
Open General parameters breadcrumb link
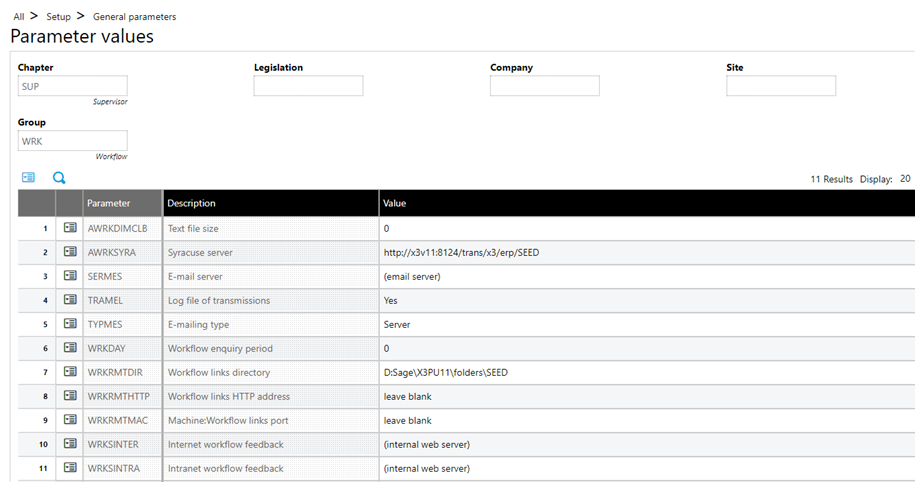134,17
